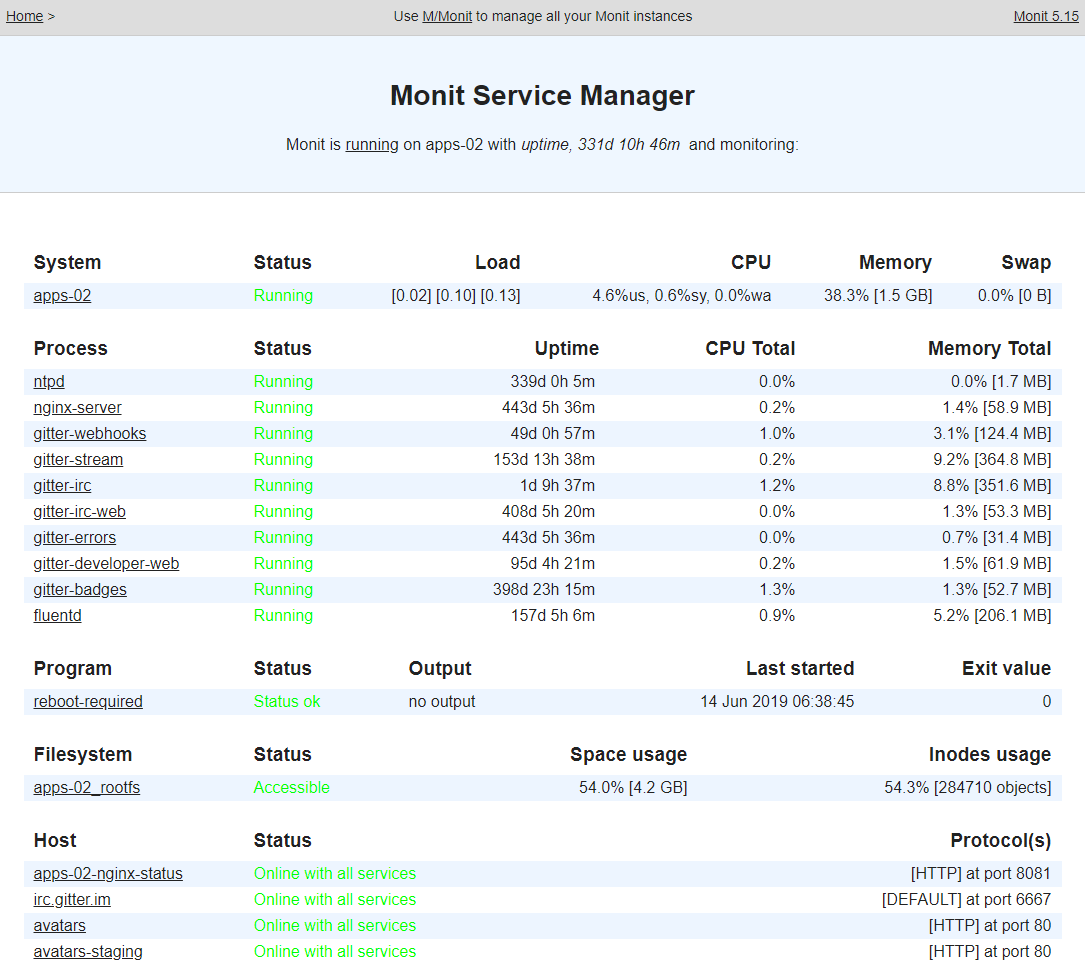
Task: Open the irc.gitter.im host link
Action: click(72, 899)
